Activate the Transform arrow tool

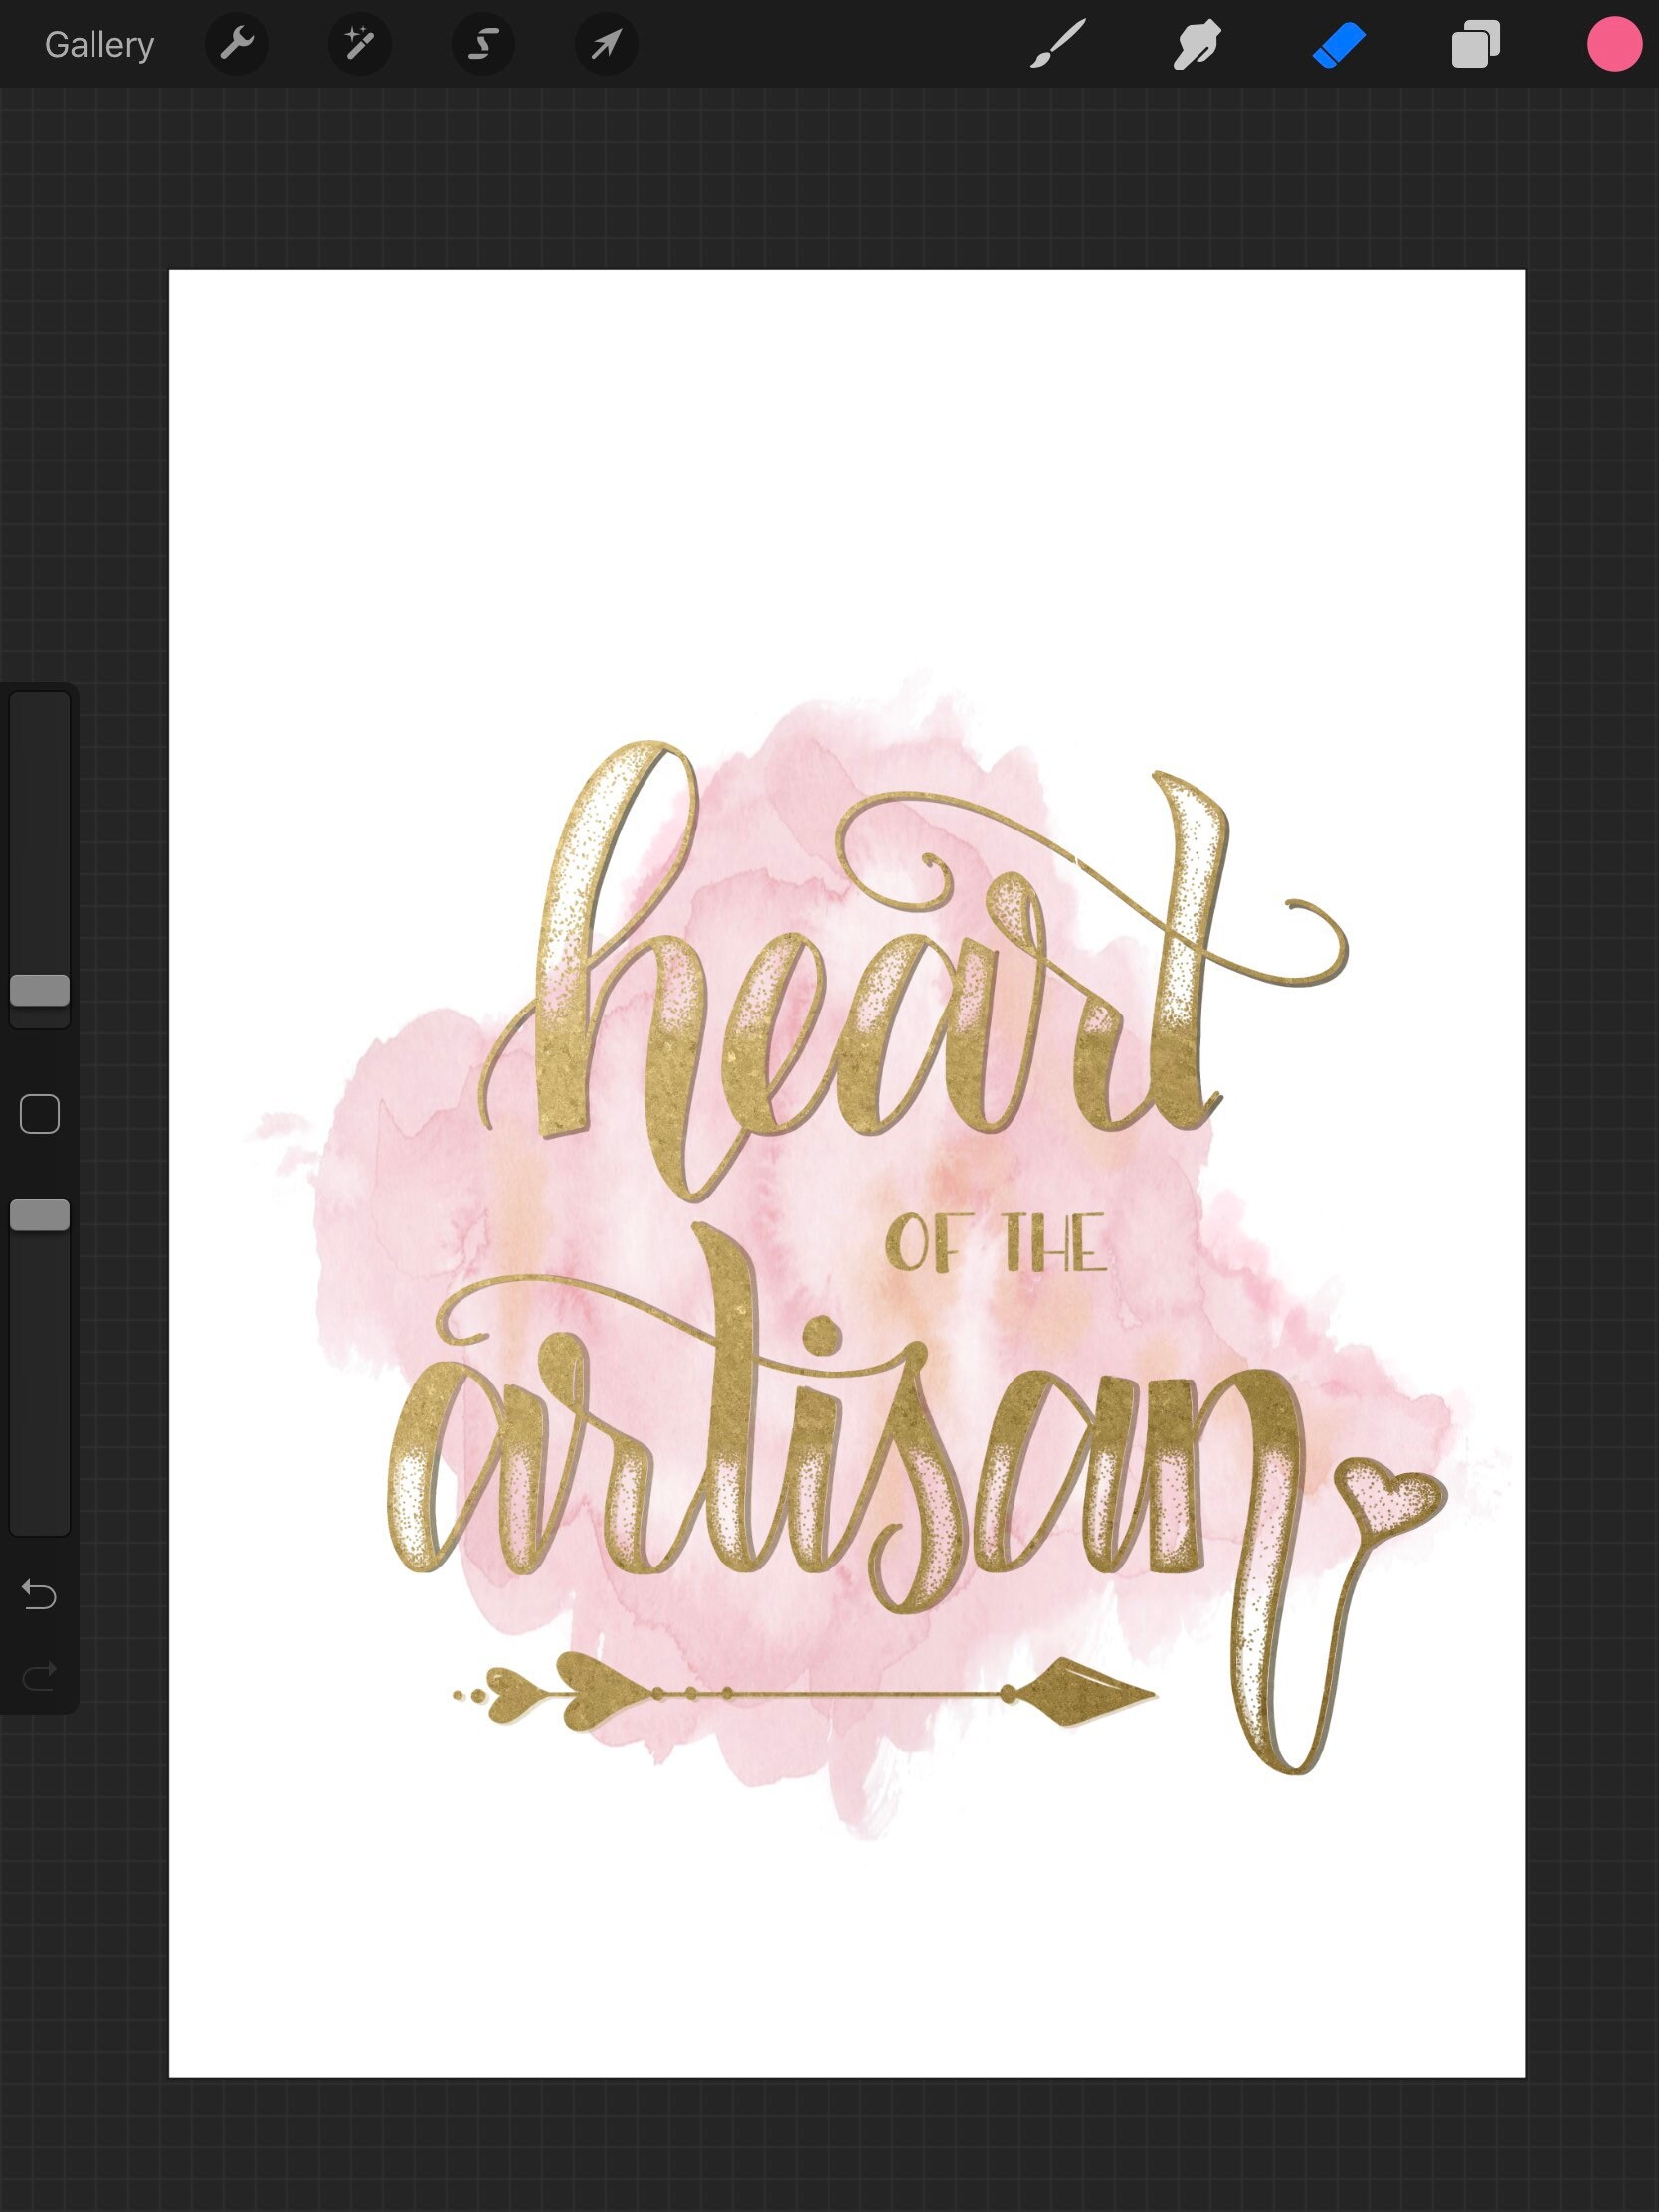click(x=606, y=44)
